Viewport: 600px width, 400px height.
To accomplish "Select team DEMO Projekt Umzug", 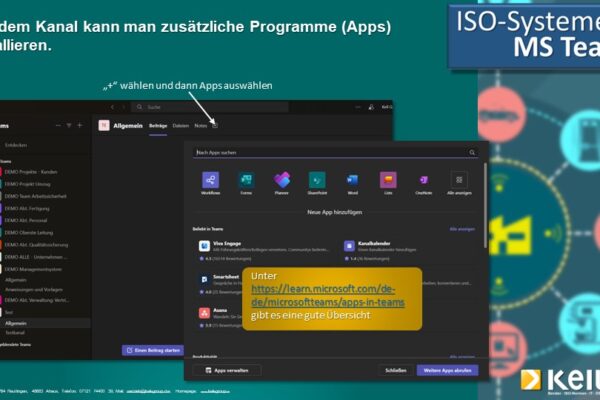I will (27, 184).
